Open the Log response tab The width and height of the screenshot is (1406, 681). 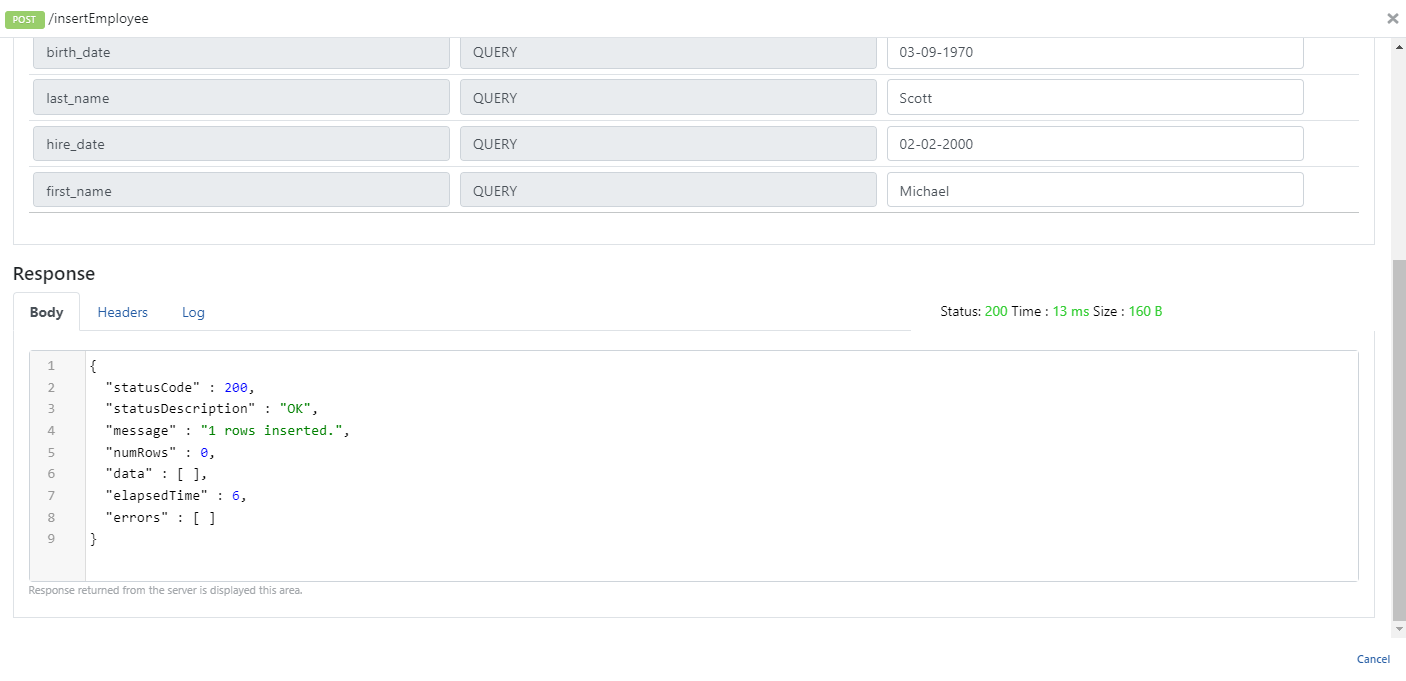193,312
